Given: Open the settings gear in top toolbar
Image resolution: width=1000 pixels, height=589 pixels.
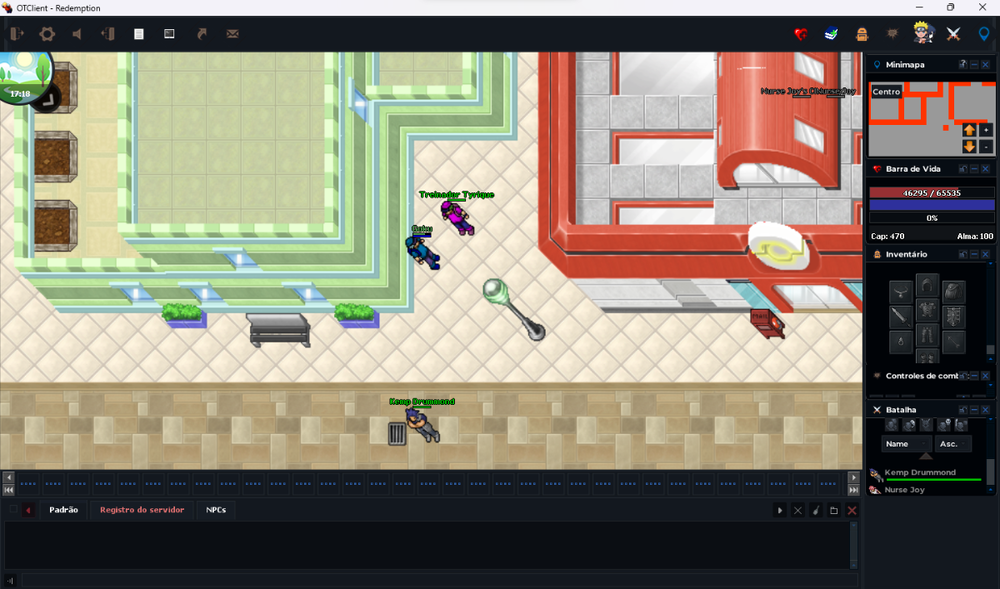Looking at the screenshot, I should [46, 34].
